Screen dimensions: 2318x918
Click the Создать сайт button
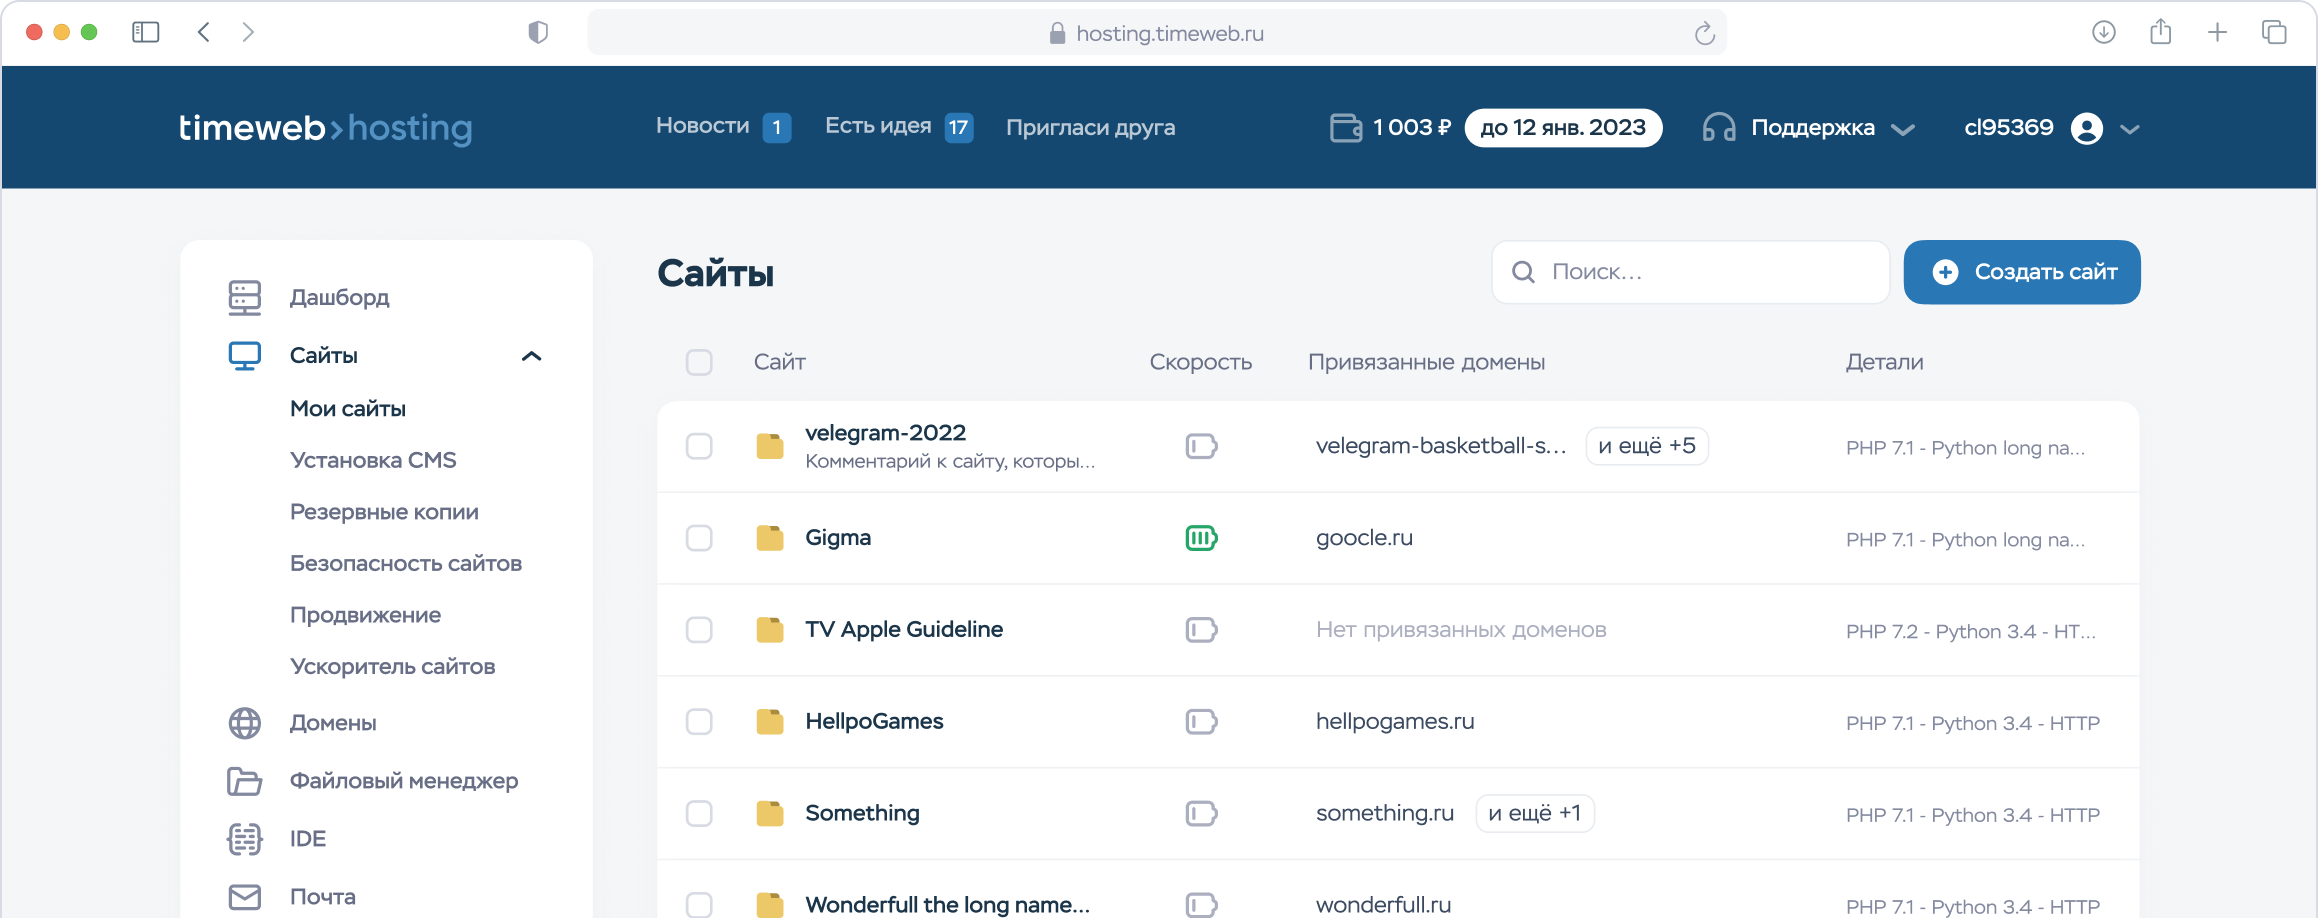tap(2022, 272)
